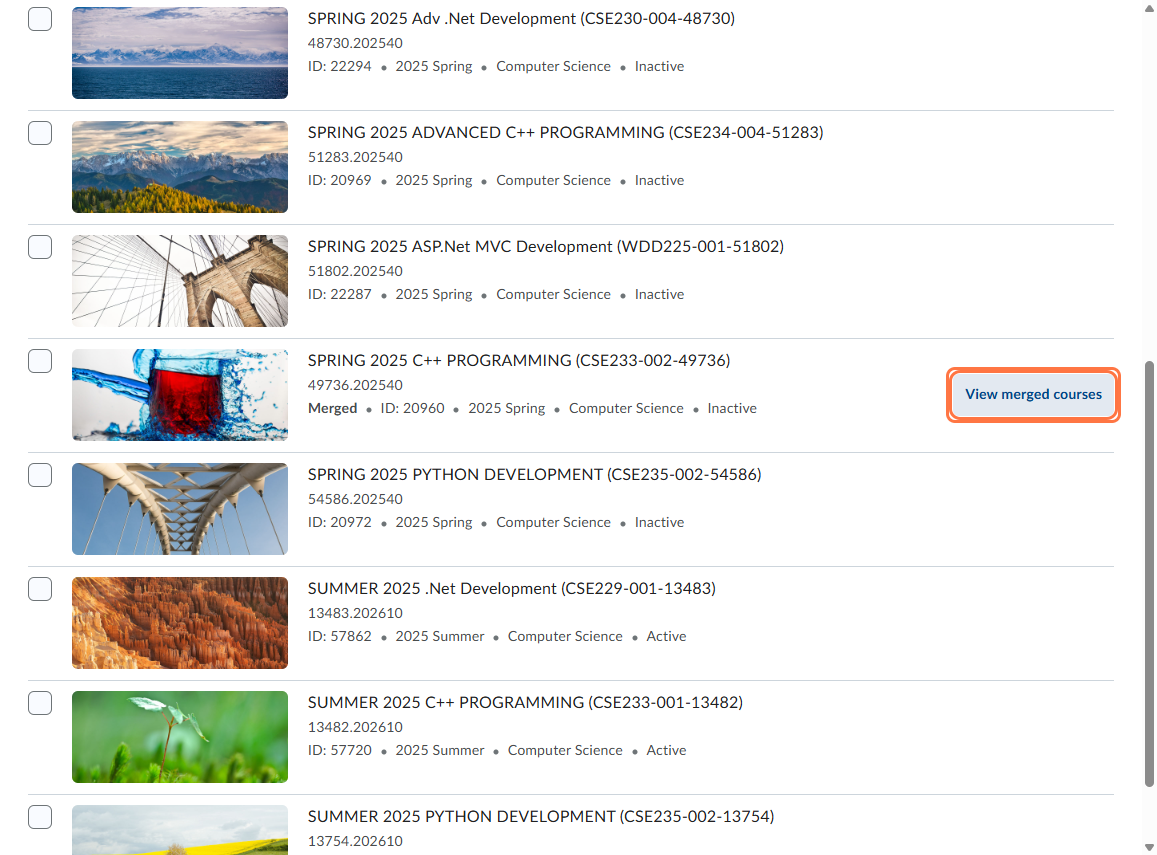Check the box for SPRING 2025 Adv .Net Development

[40, 19]
